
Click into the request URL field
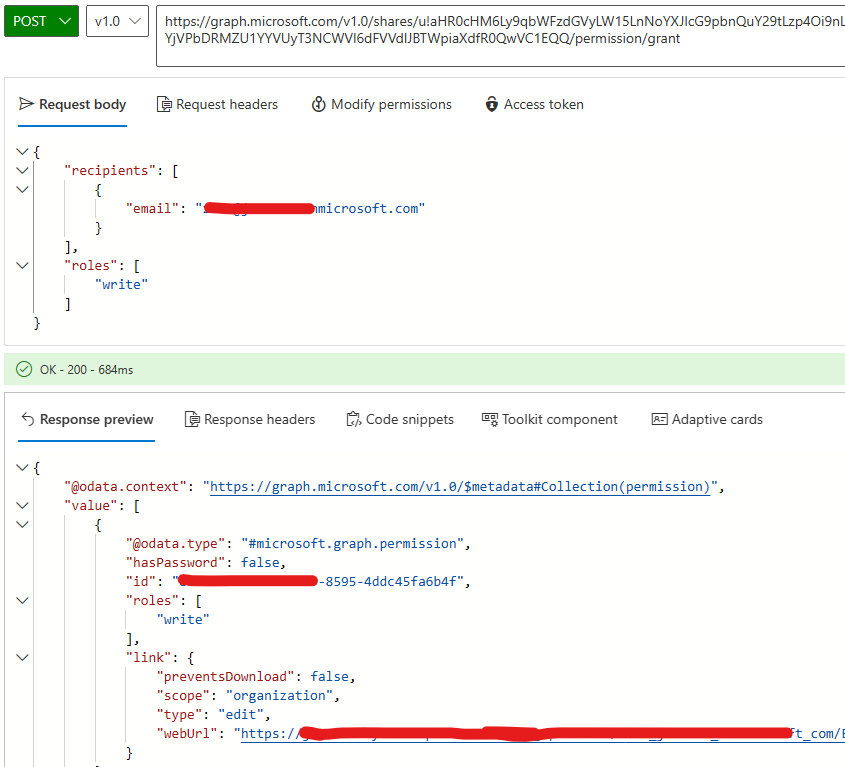click(501, 36)
